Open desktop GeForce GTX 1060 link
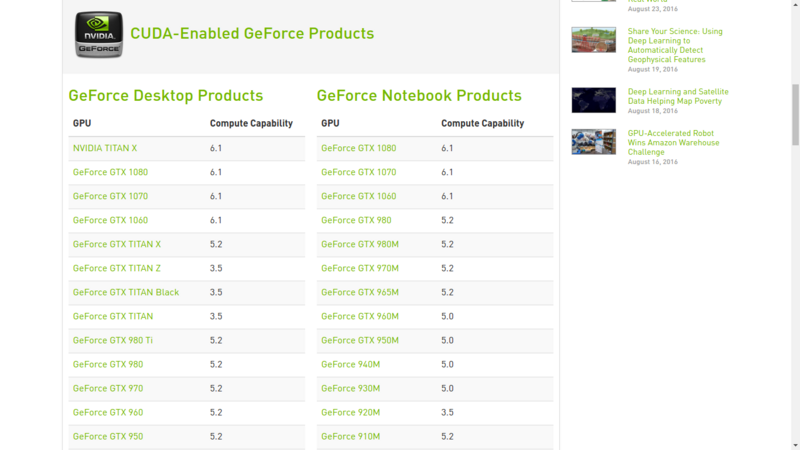This screenshot has height=450, width=800. [x=110, y=220]
